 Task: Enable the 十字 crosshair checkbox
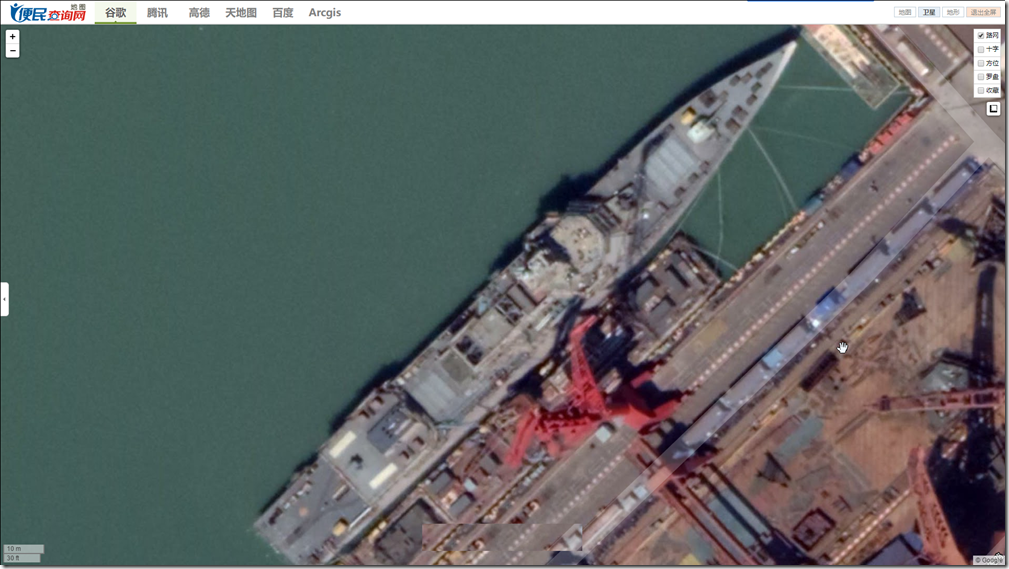981,49
